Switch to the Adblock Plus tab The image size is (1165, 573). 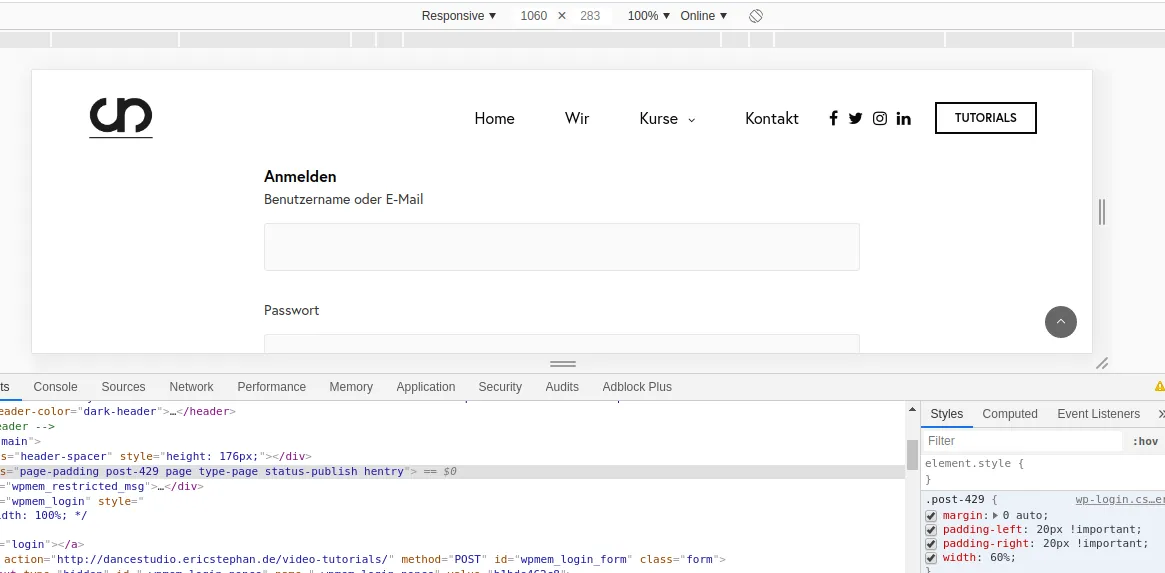pos(637,386)
